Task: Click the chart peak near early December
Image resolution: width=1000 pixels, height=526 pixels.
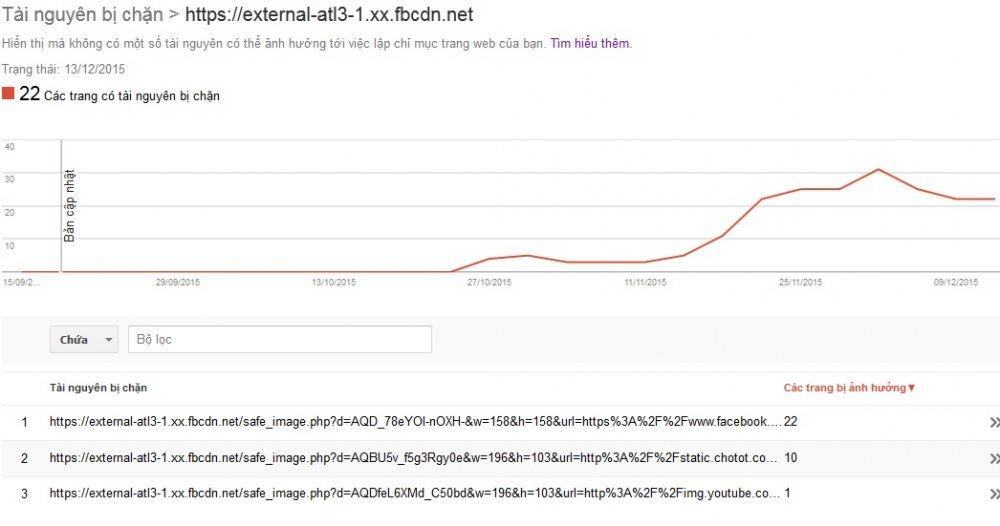Action: pos(878,169)
